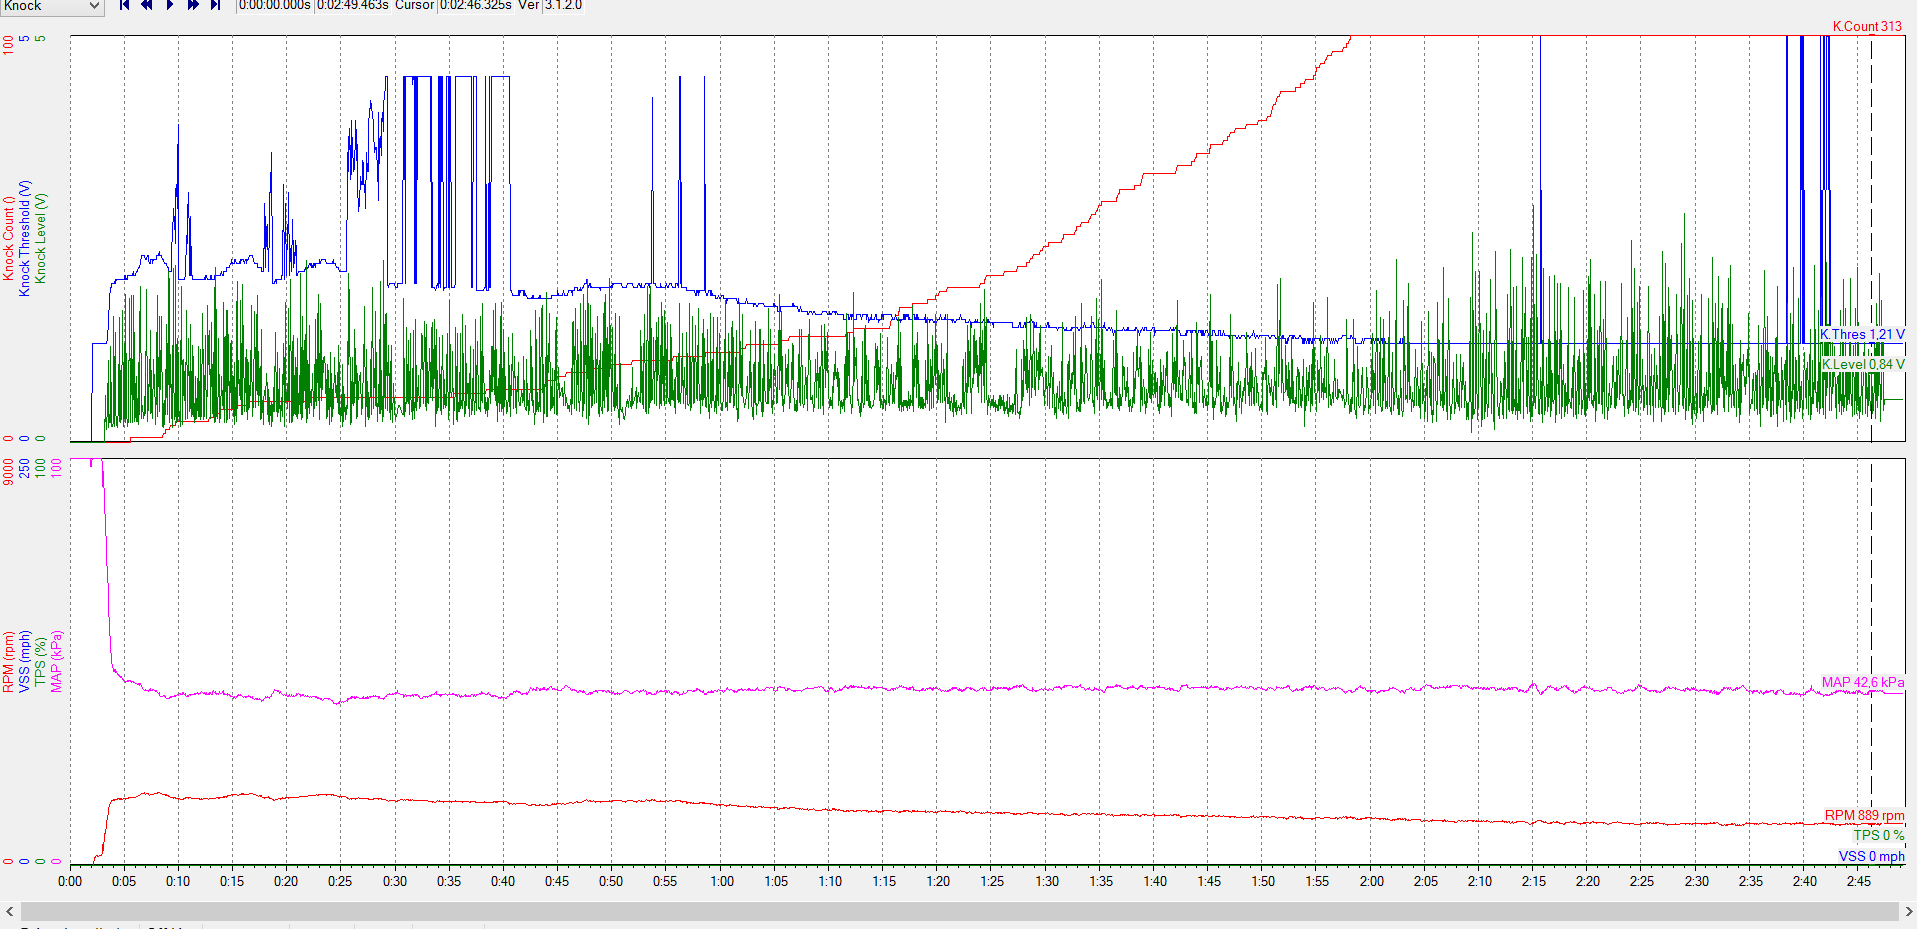Viewport: 1917px width, 929px height.
Task: Click the left arrow of the horizontal scrollbar
Action: (10, 911)
